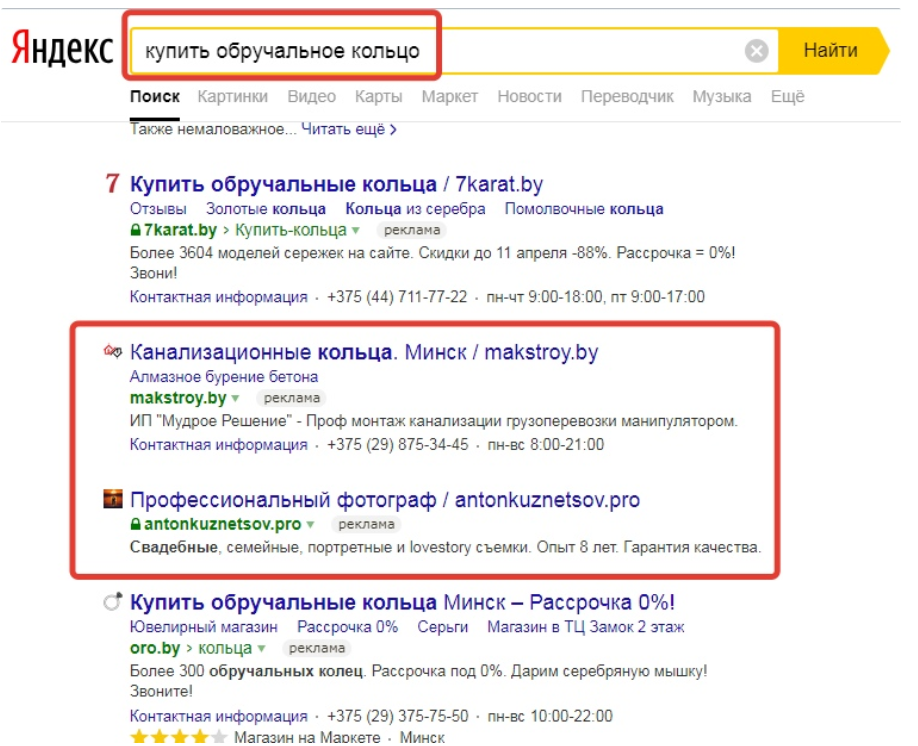Open Канализационные кольца Минск result title
Viewport: 918px width, 746px height.
364,353
